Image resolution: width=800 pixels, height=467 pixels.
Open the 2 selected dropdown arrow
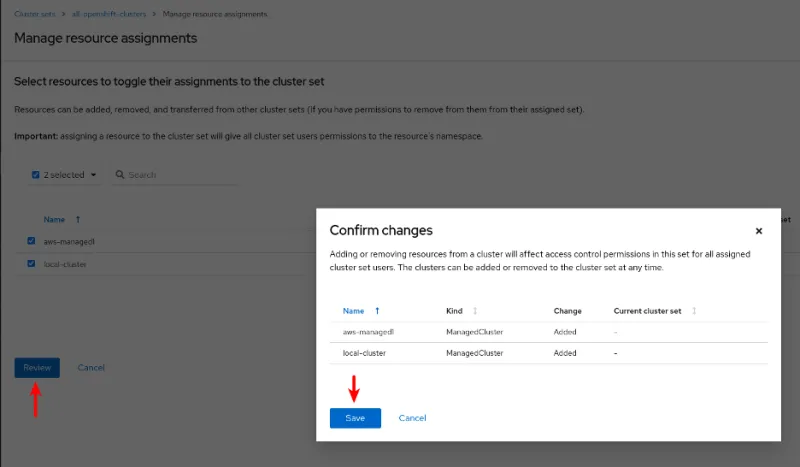pos(93,175)
